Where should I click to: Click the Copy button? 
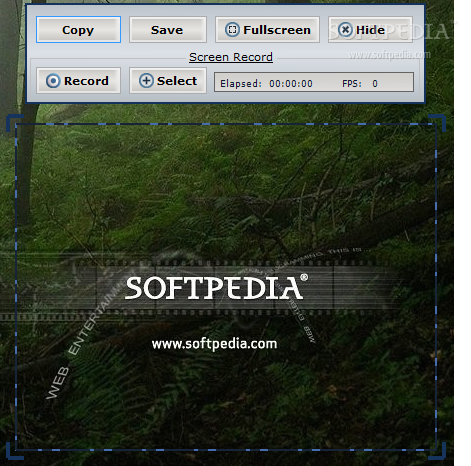[x=78, y=30]
